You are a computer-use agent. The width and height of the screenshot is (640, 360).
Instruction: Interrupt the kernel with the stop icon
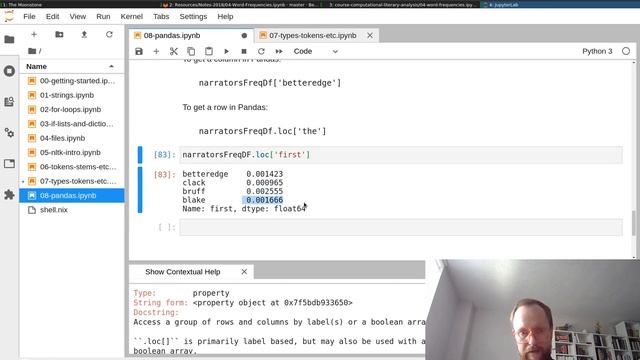pyautogui.click(x=244, y=51)
